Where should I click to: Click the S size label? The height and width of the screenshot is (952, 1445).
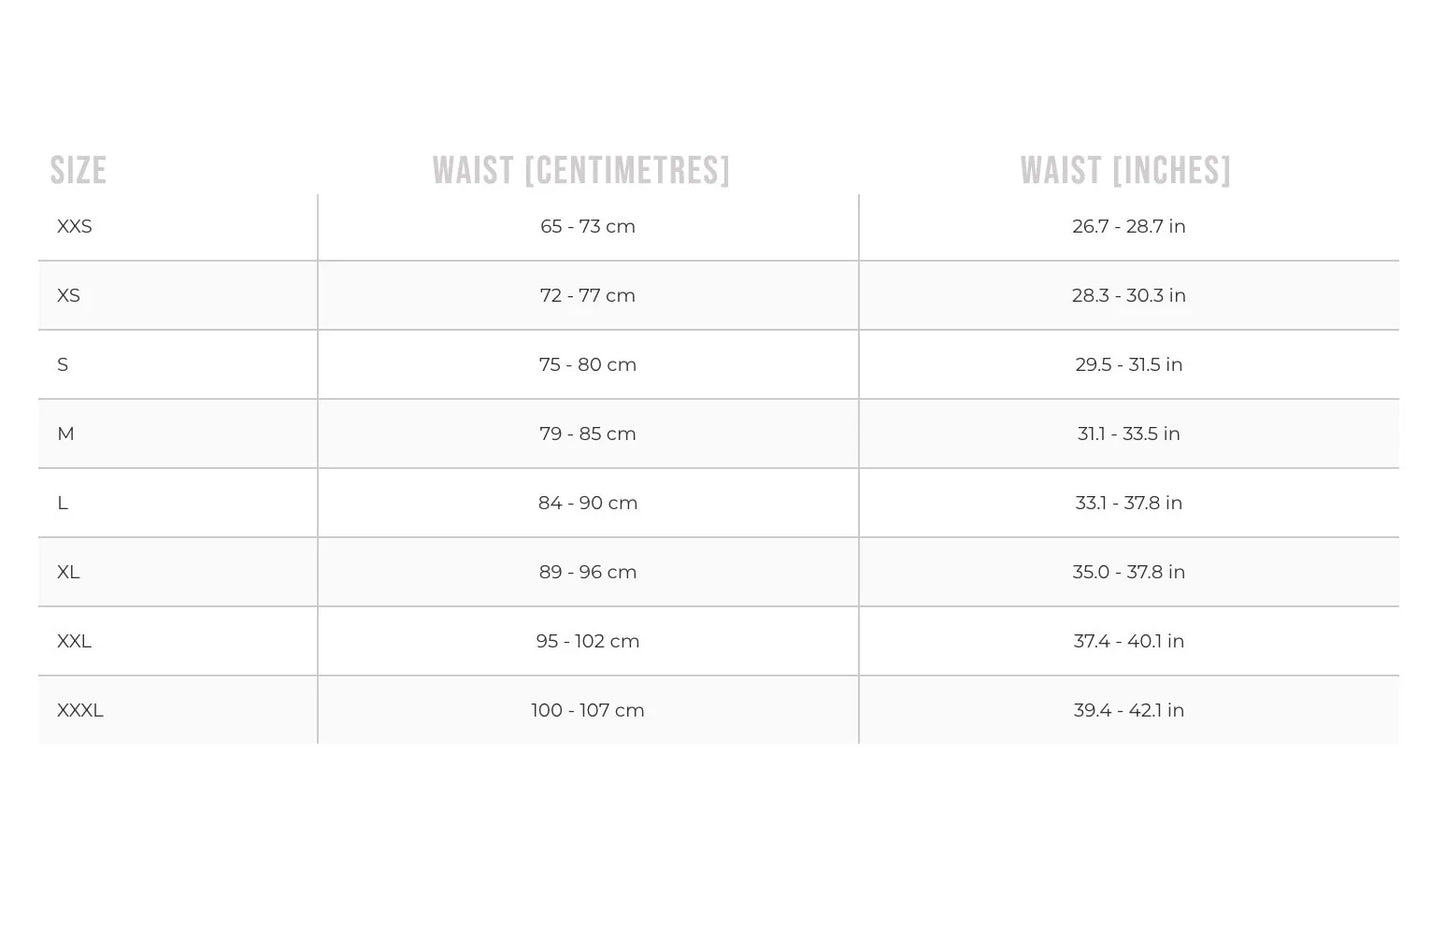click(x=63, y=365)
